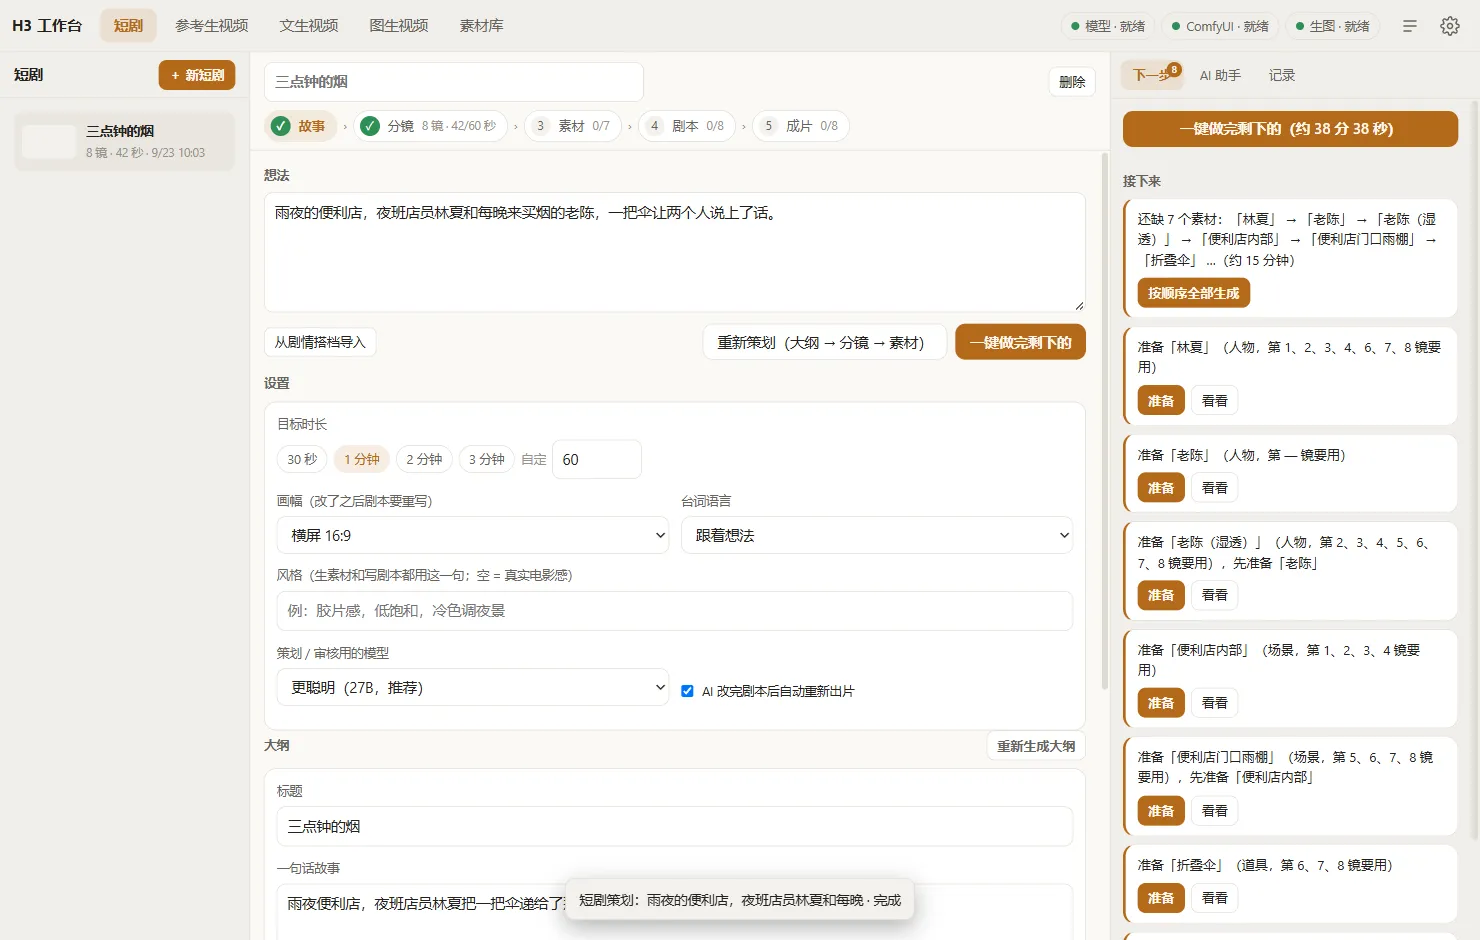The image size is (1480, 940).
Task: Click 从剧情搭档导入 button
Action: [320, 342]
